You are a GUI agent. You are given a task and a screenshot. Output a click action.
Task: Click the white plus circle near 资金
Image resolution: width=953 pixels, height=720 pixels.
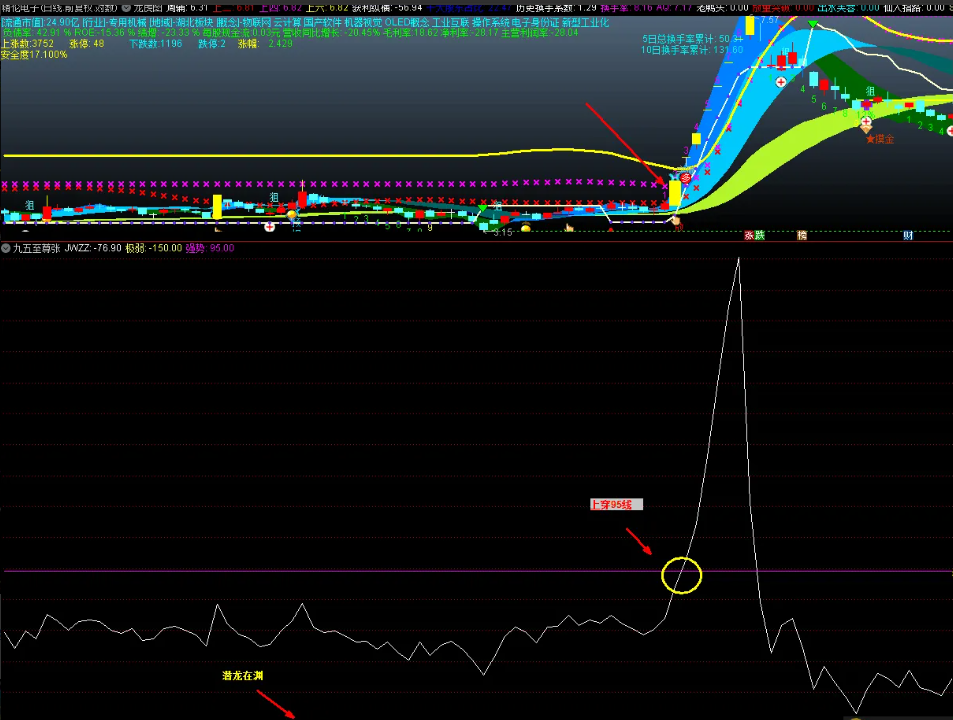pyautogui.click(x=866, y=123)
